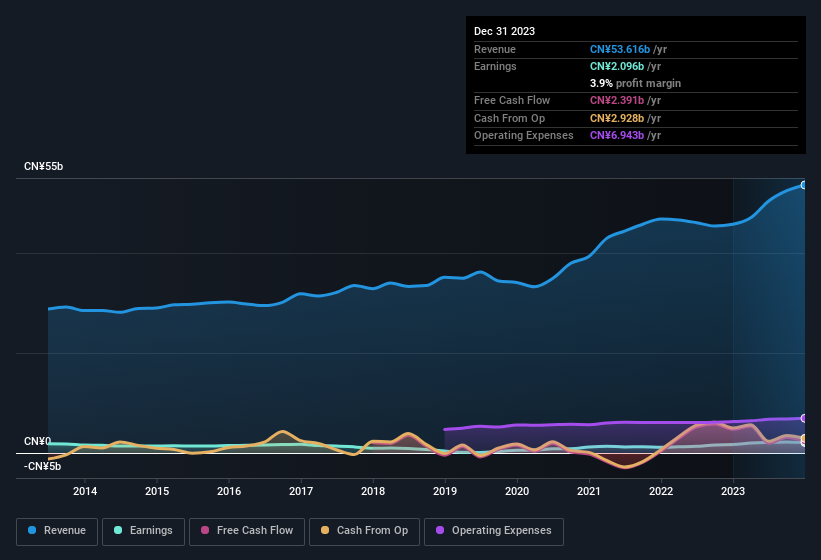Click the 2019 year label on the axis
The width and height of the screenshot is (821, 560).
(x=445, y=491)
